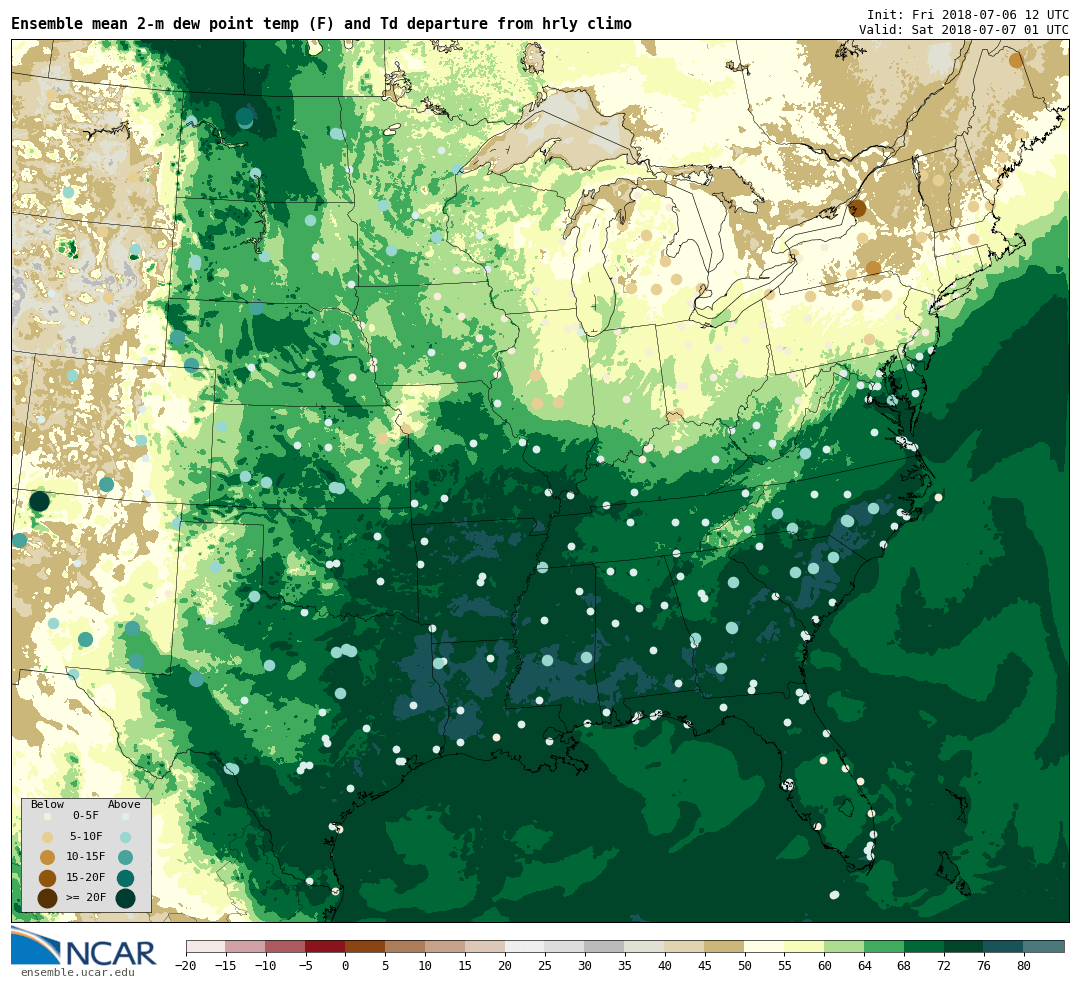Click the -15 to -10 colorbar swatch
Screen dimensions: 1080x985
[x=246, y=946]
